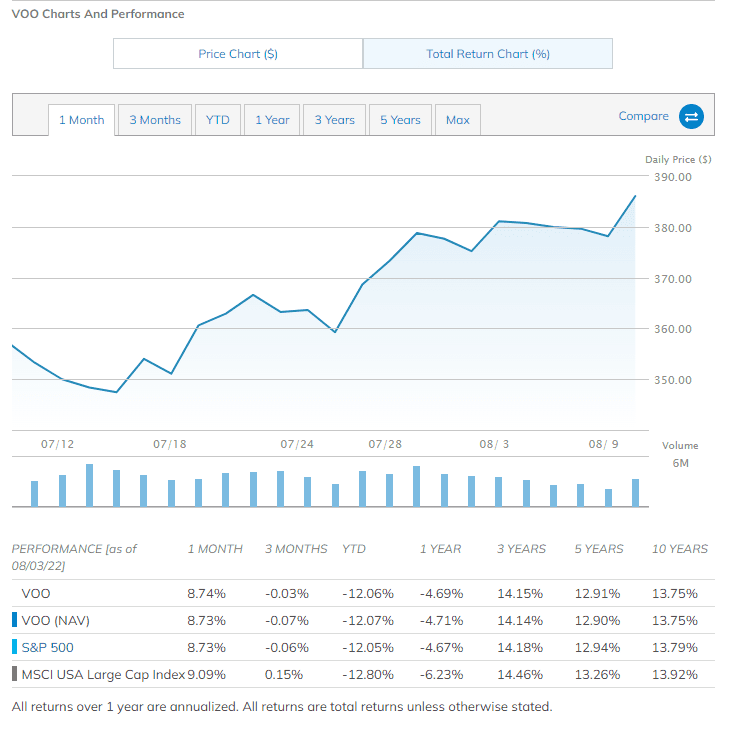Click the VOO (NAV) blue color marker
The image size is (734, 734).
tap(15, 620)
